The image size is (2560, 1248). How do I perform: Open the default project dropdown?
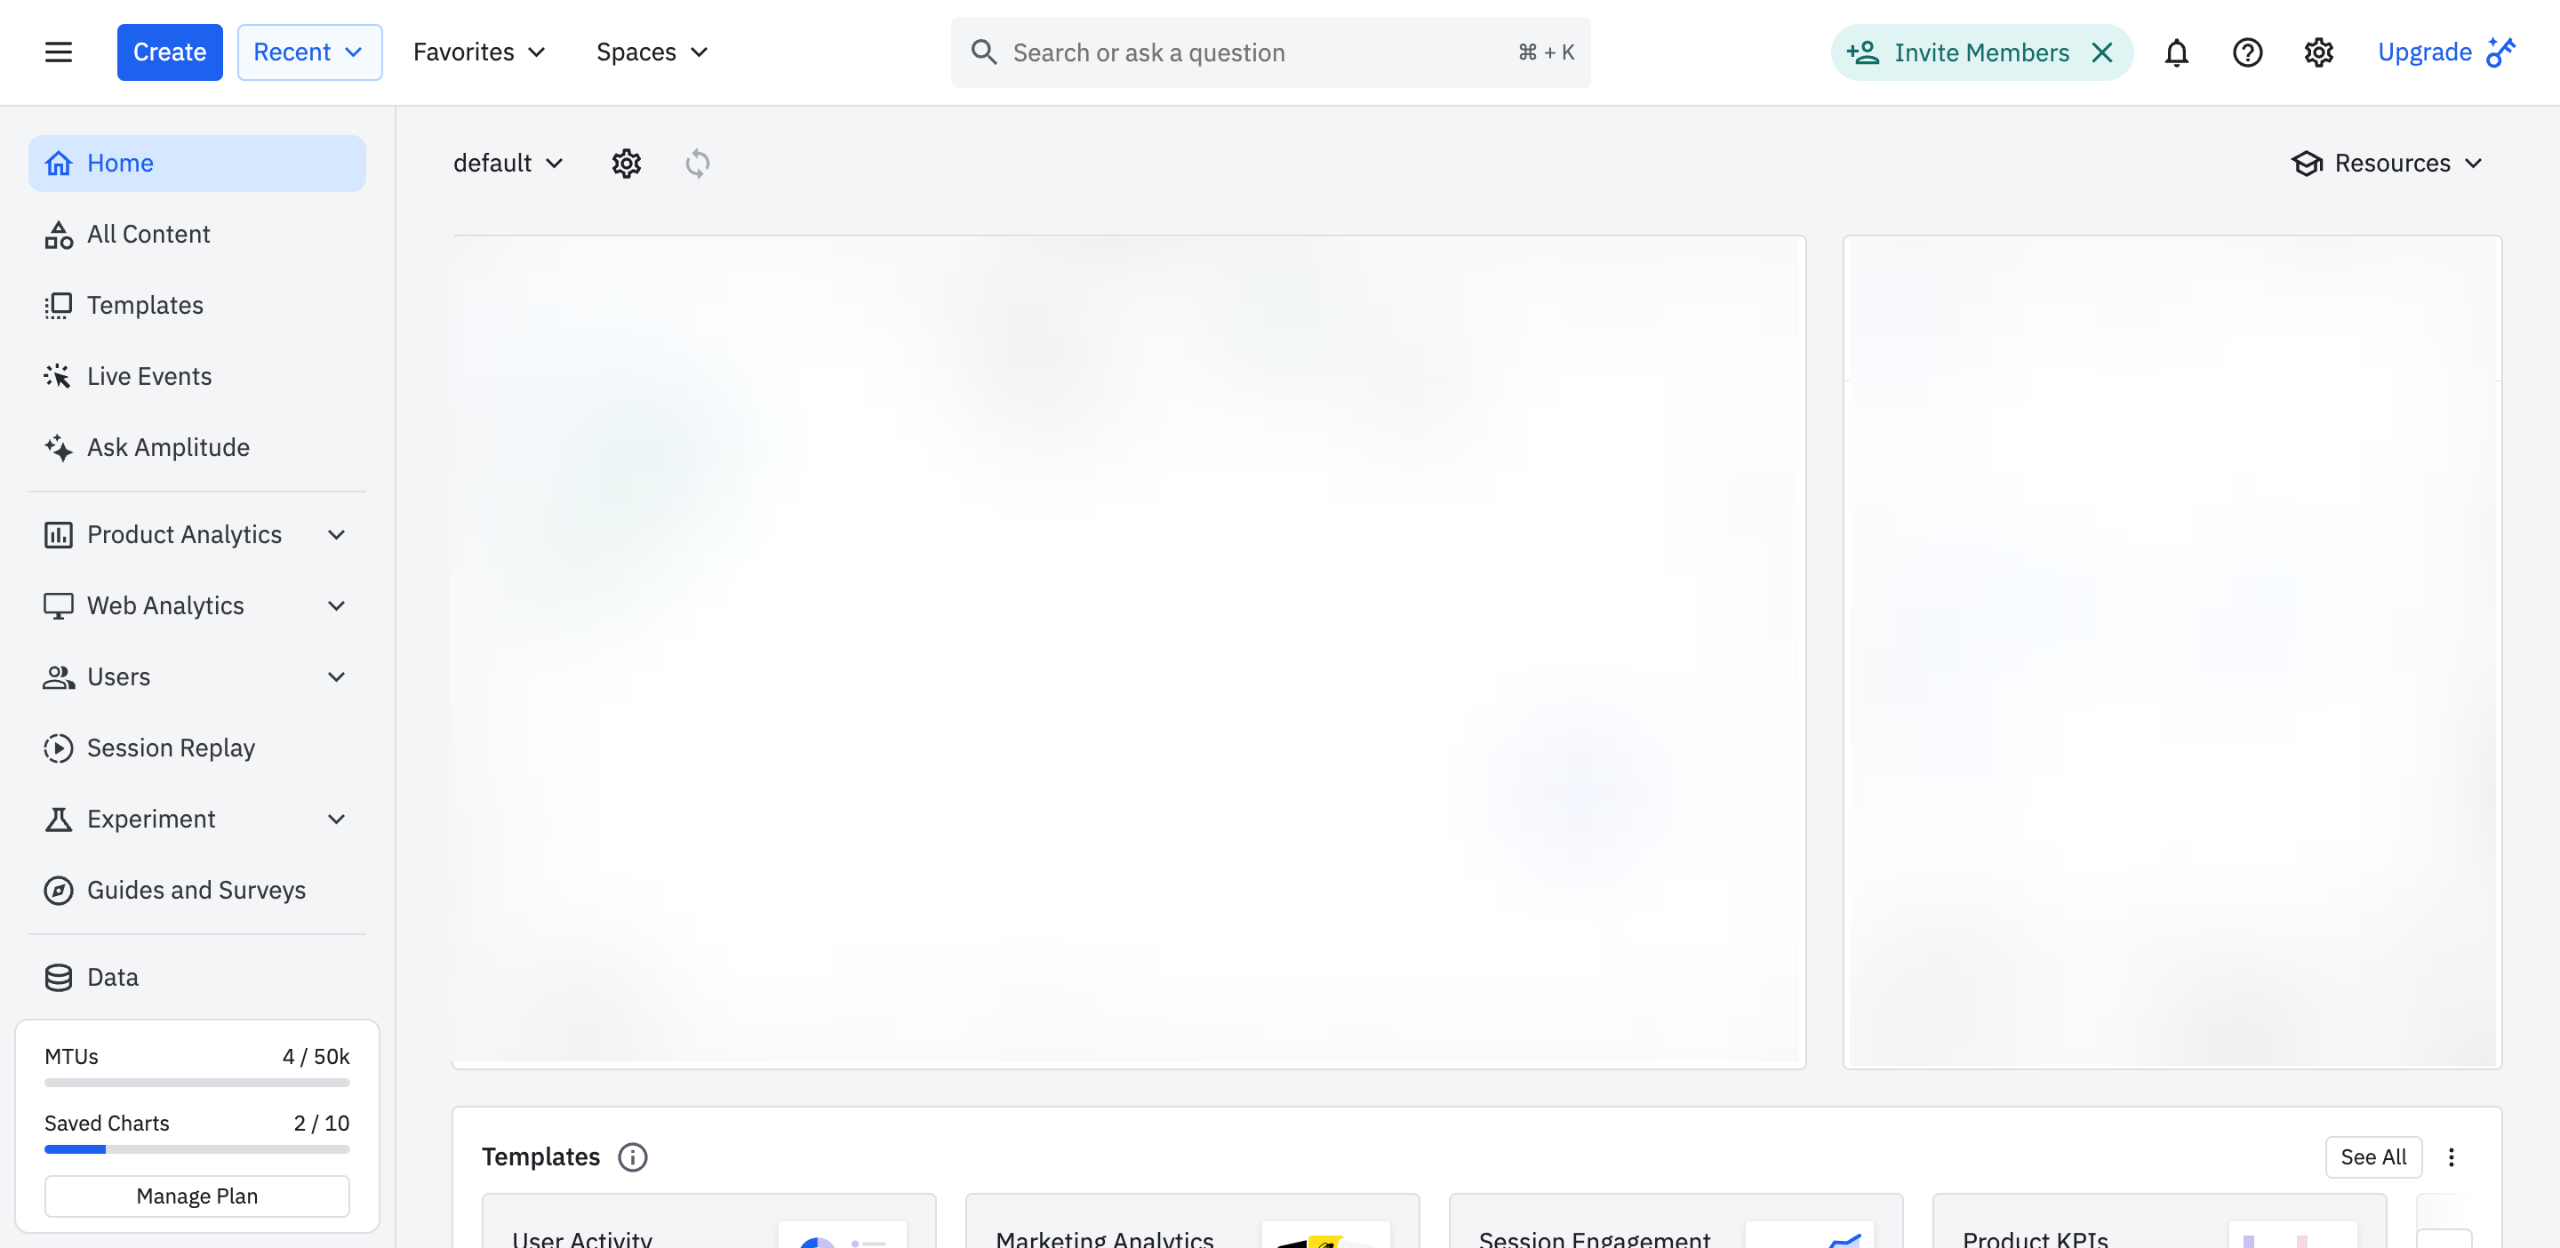point(508,163)
